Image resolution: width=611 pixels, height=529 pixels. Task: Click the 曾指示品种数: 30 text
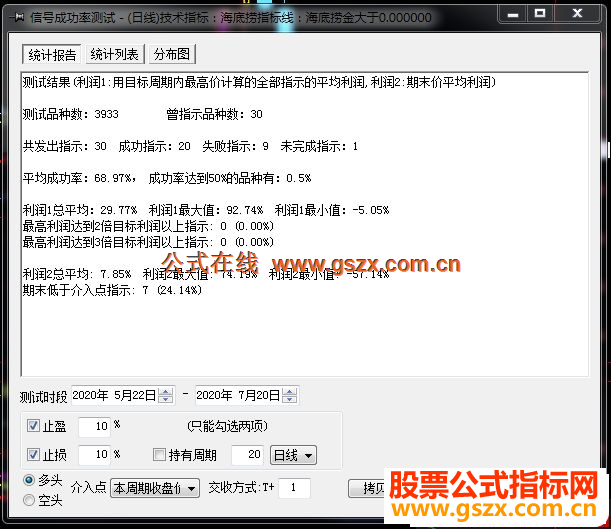point(214,114)
